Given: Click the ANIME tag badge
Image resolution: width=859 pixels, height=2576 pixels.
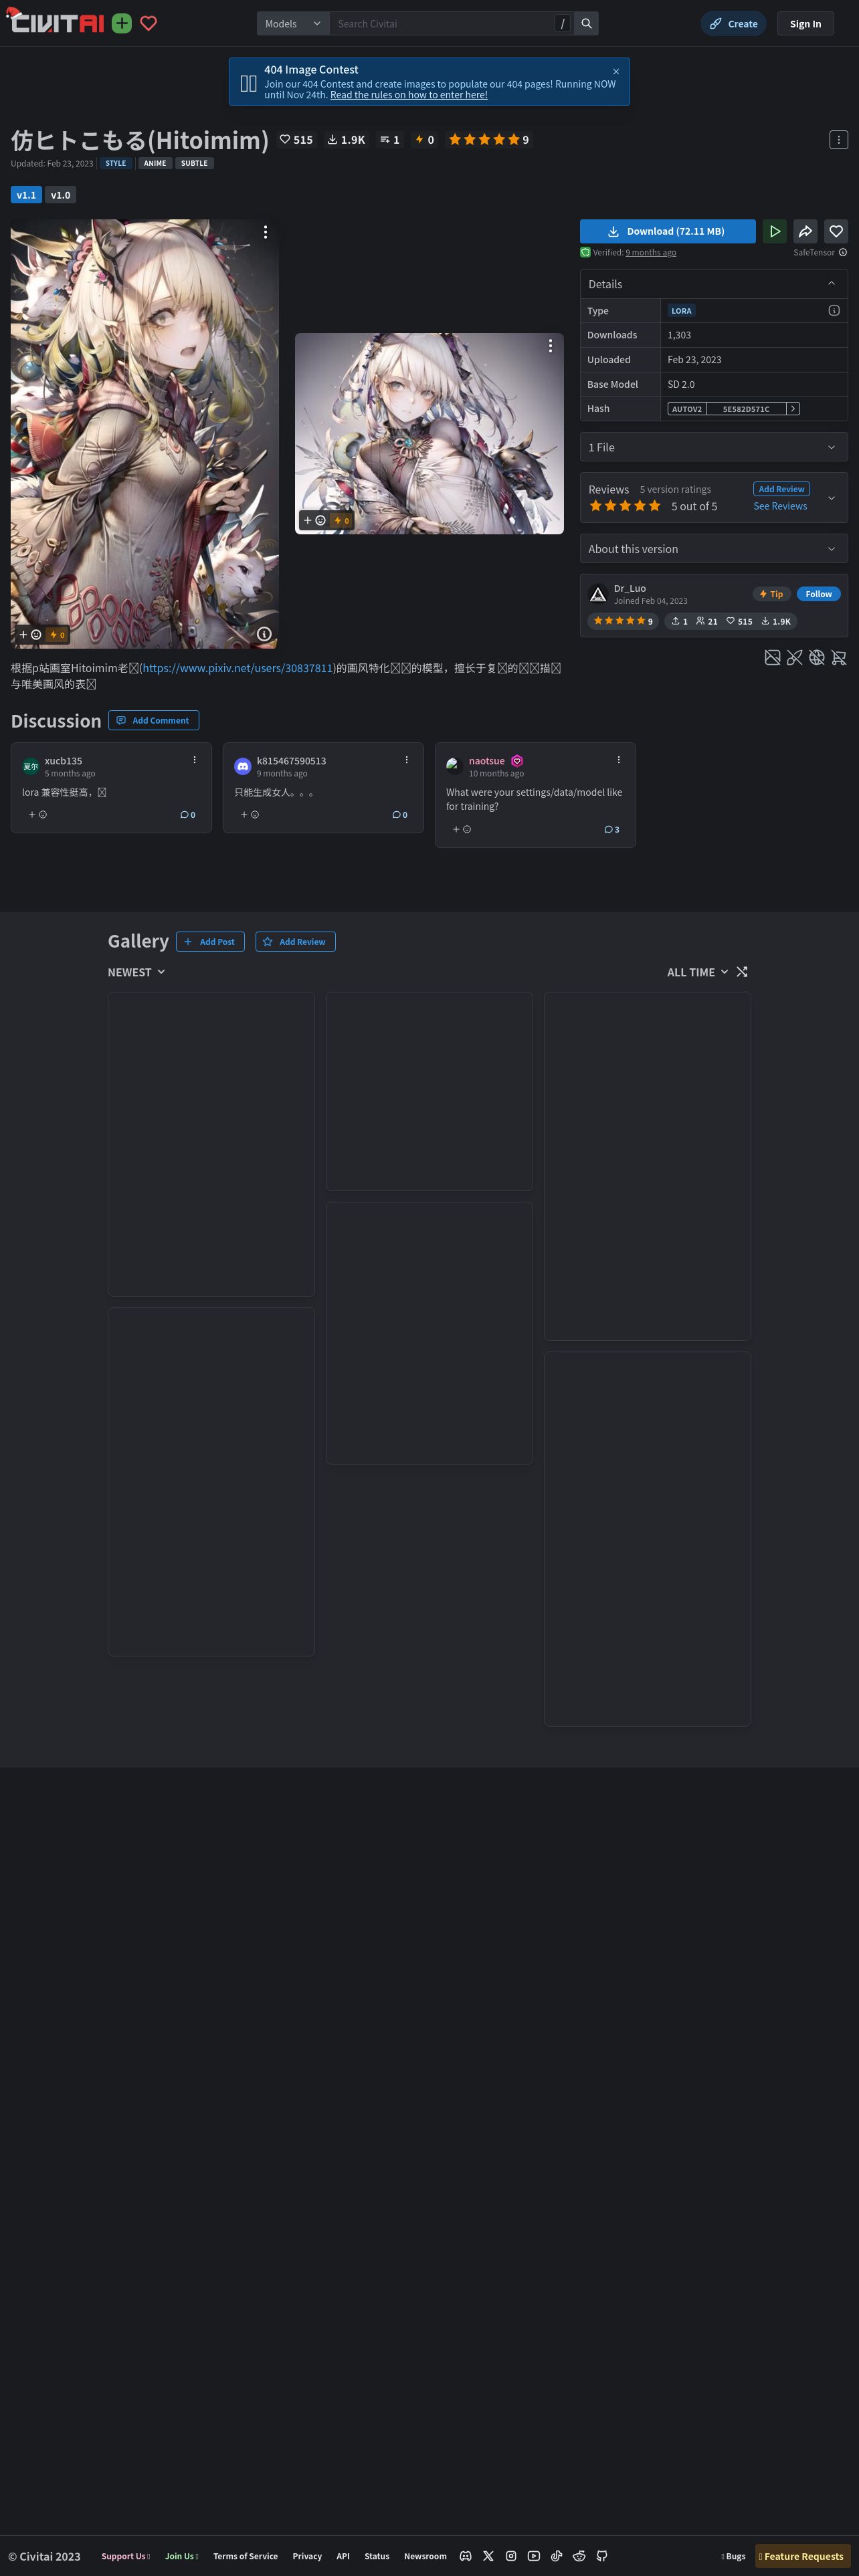Looking at the screenshot, I should click(155, 163).
